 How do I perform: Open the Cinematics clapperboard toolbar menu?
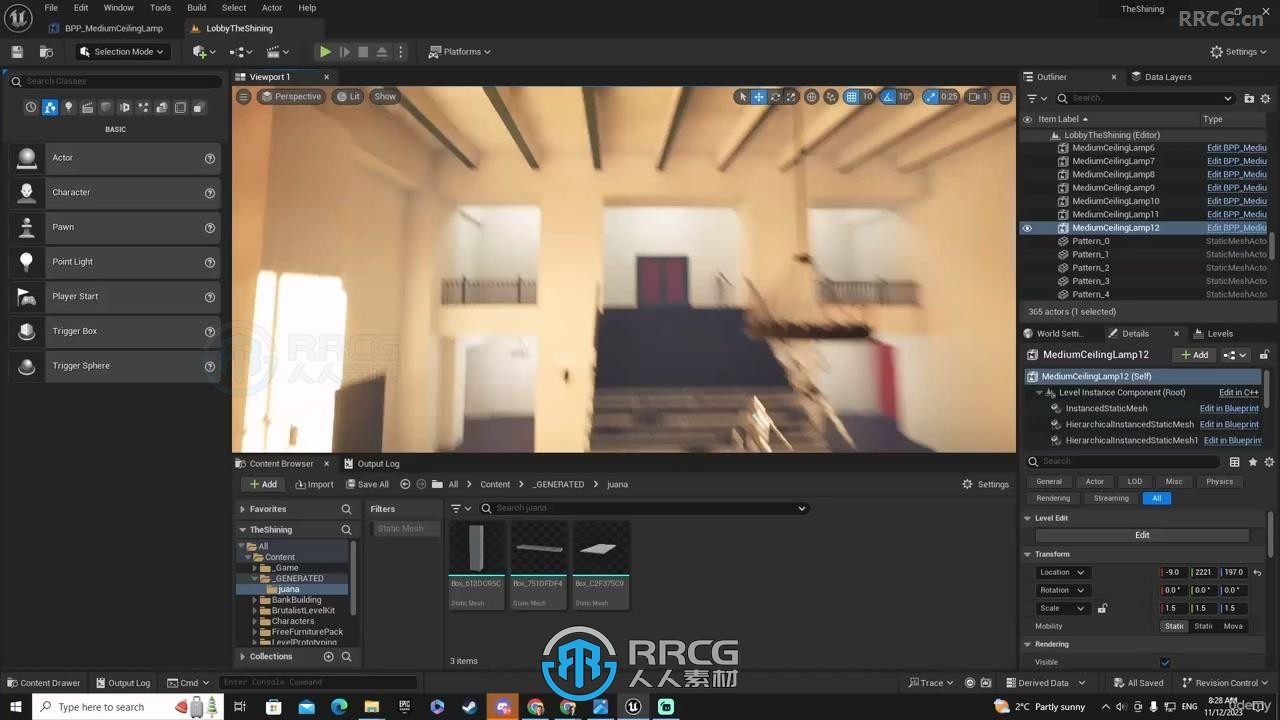coord(277,52)
